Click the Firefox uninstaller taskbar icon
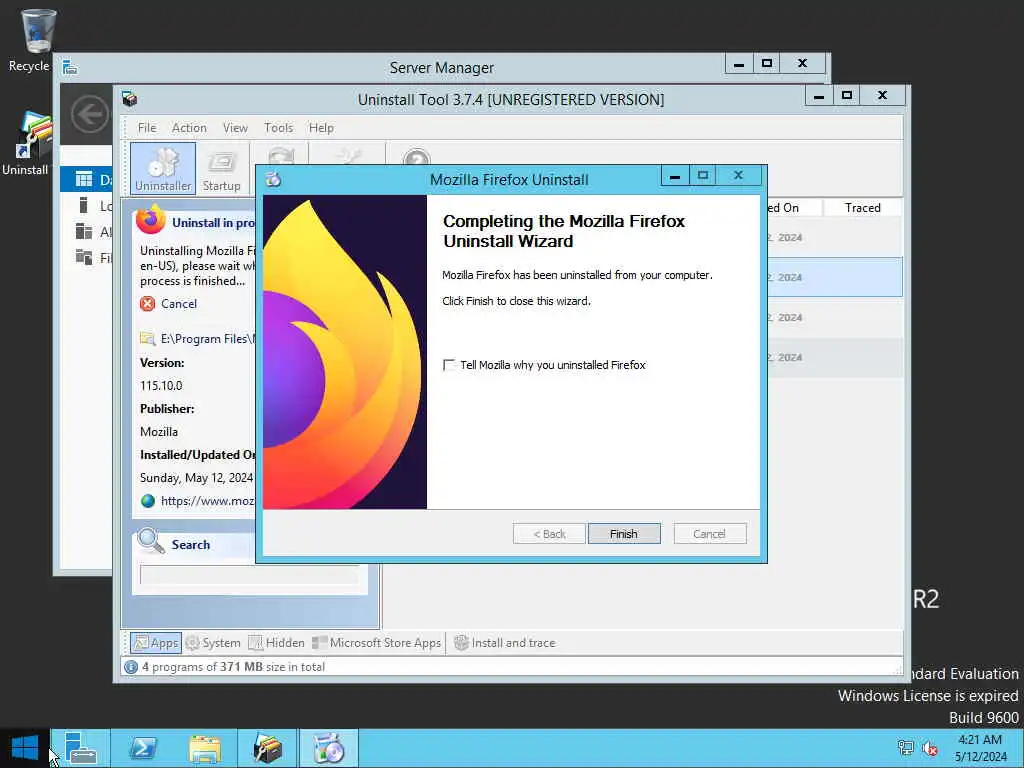The height and width of the screenshot is (768, 1024). (328, 748)
